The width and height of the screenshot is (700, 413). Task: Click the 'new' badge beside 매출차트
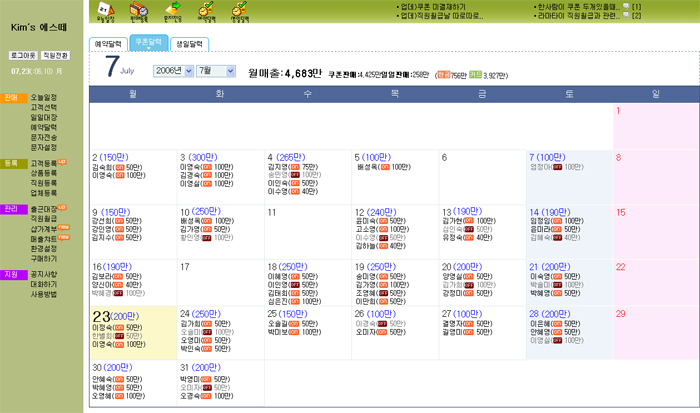(63, 239)
